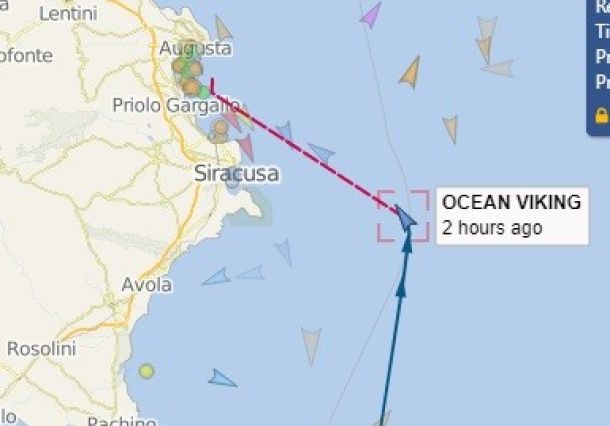Click the Avola town label
The height and width of the screenshot is (426, 610).
click(x=147, y=285)
